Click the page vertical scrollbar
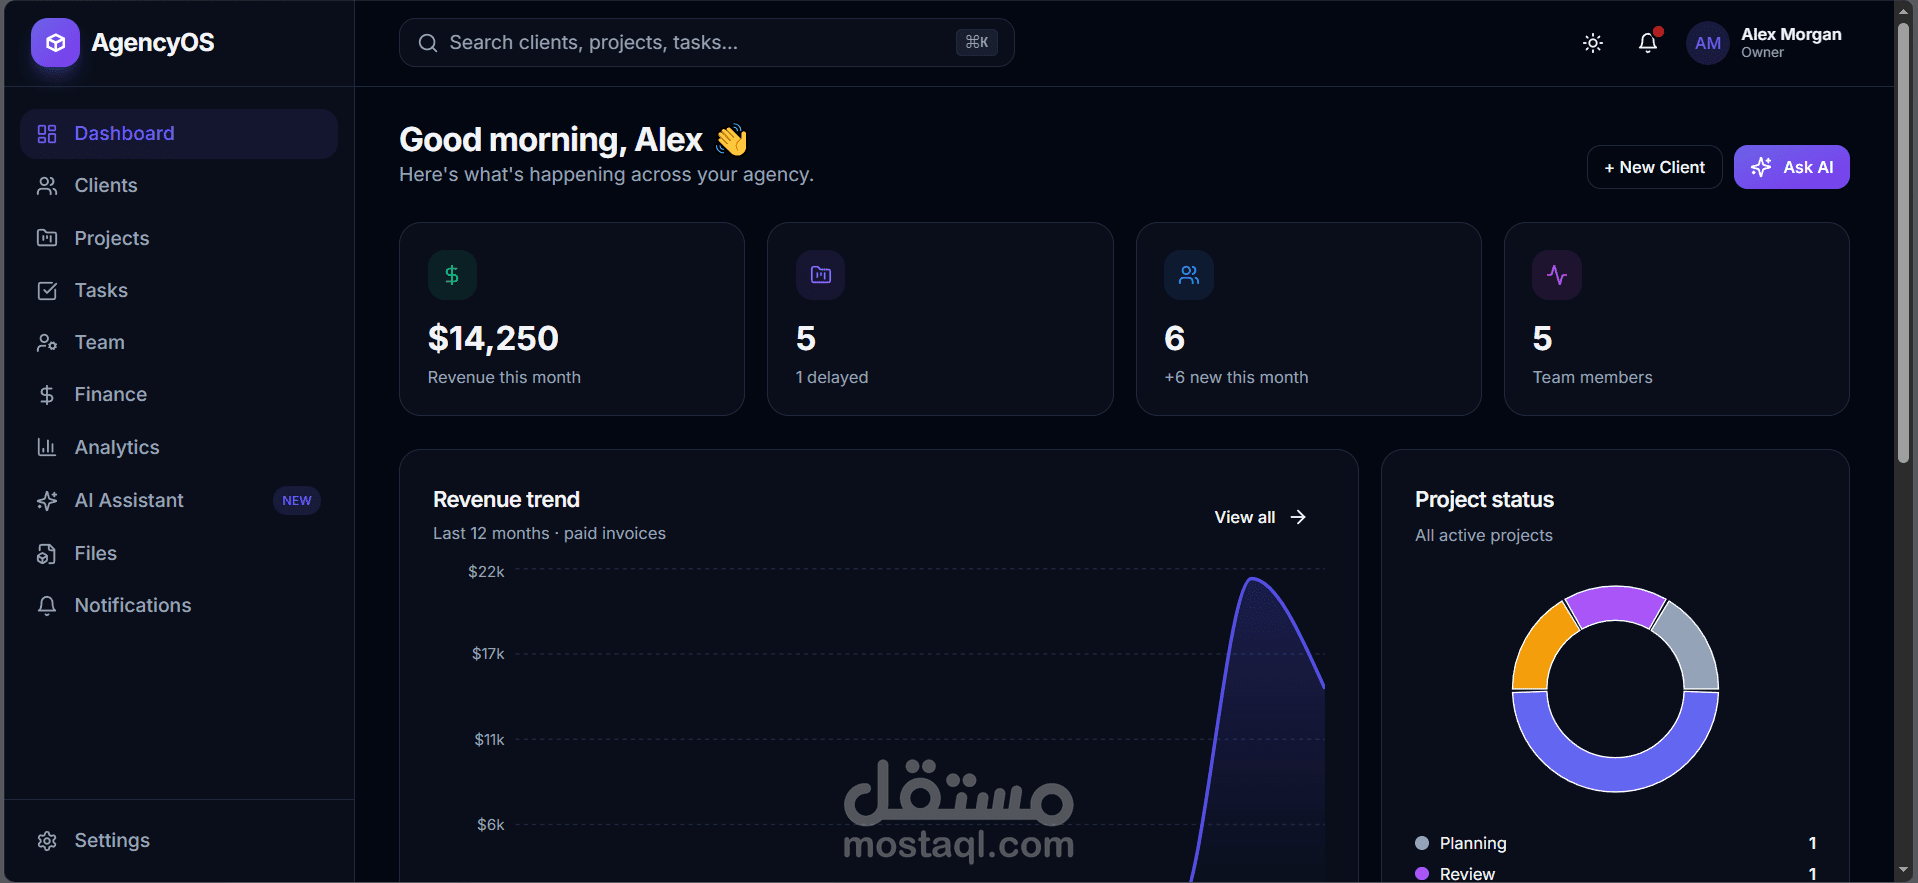The image size is (1918, 883). (x=1904, y=243)
